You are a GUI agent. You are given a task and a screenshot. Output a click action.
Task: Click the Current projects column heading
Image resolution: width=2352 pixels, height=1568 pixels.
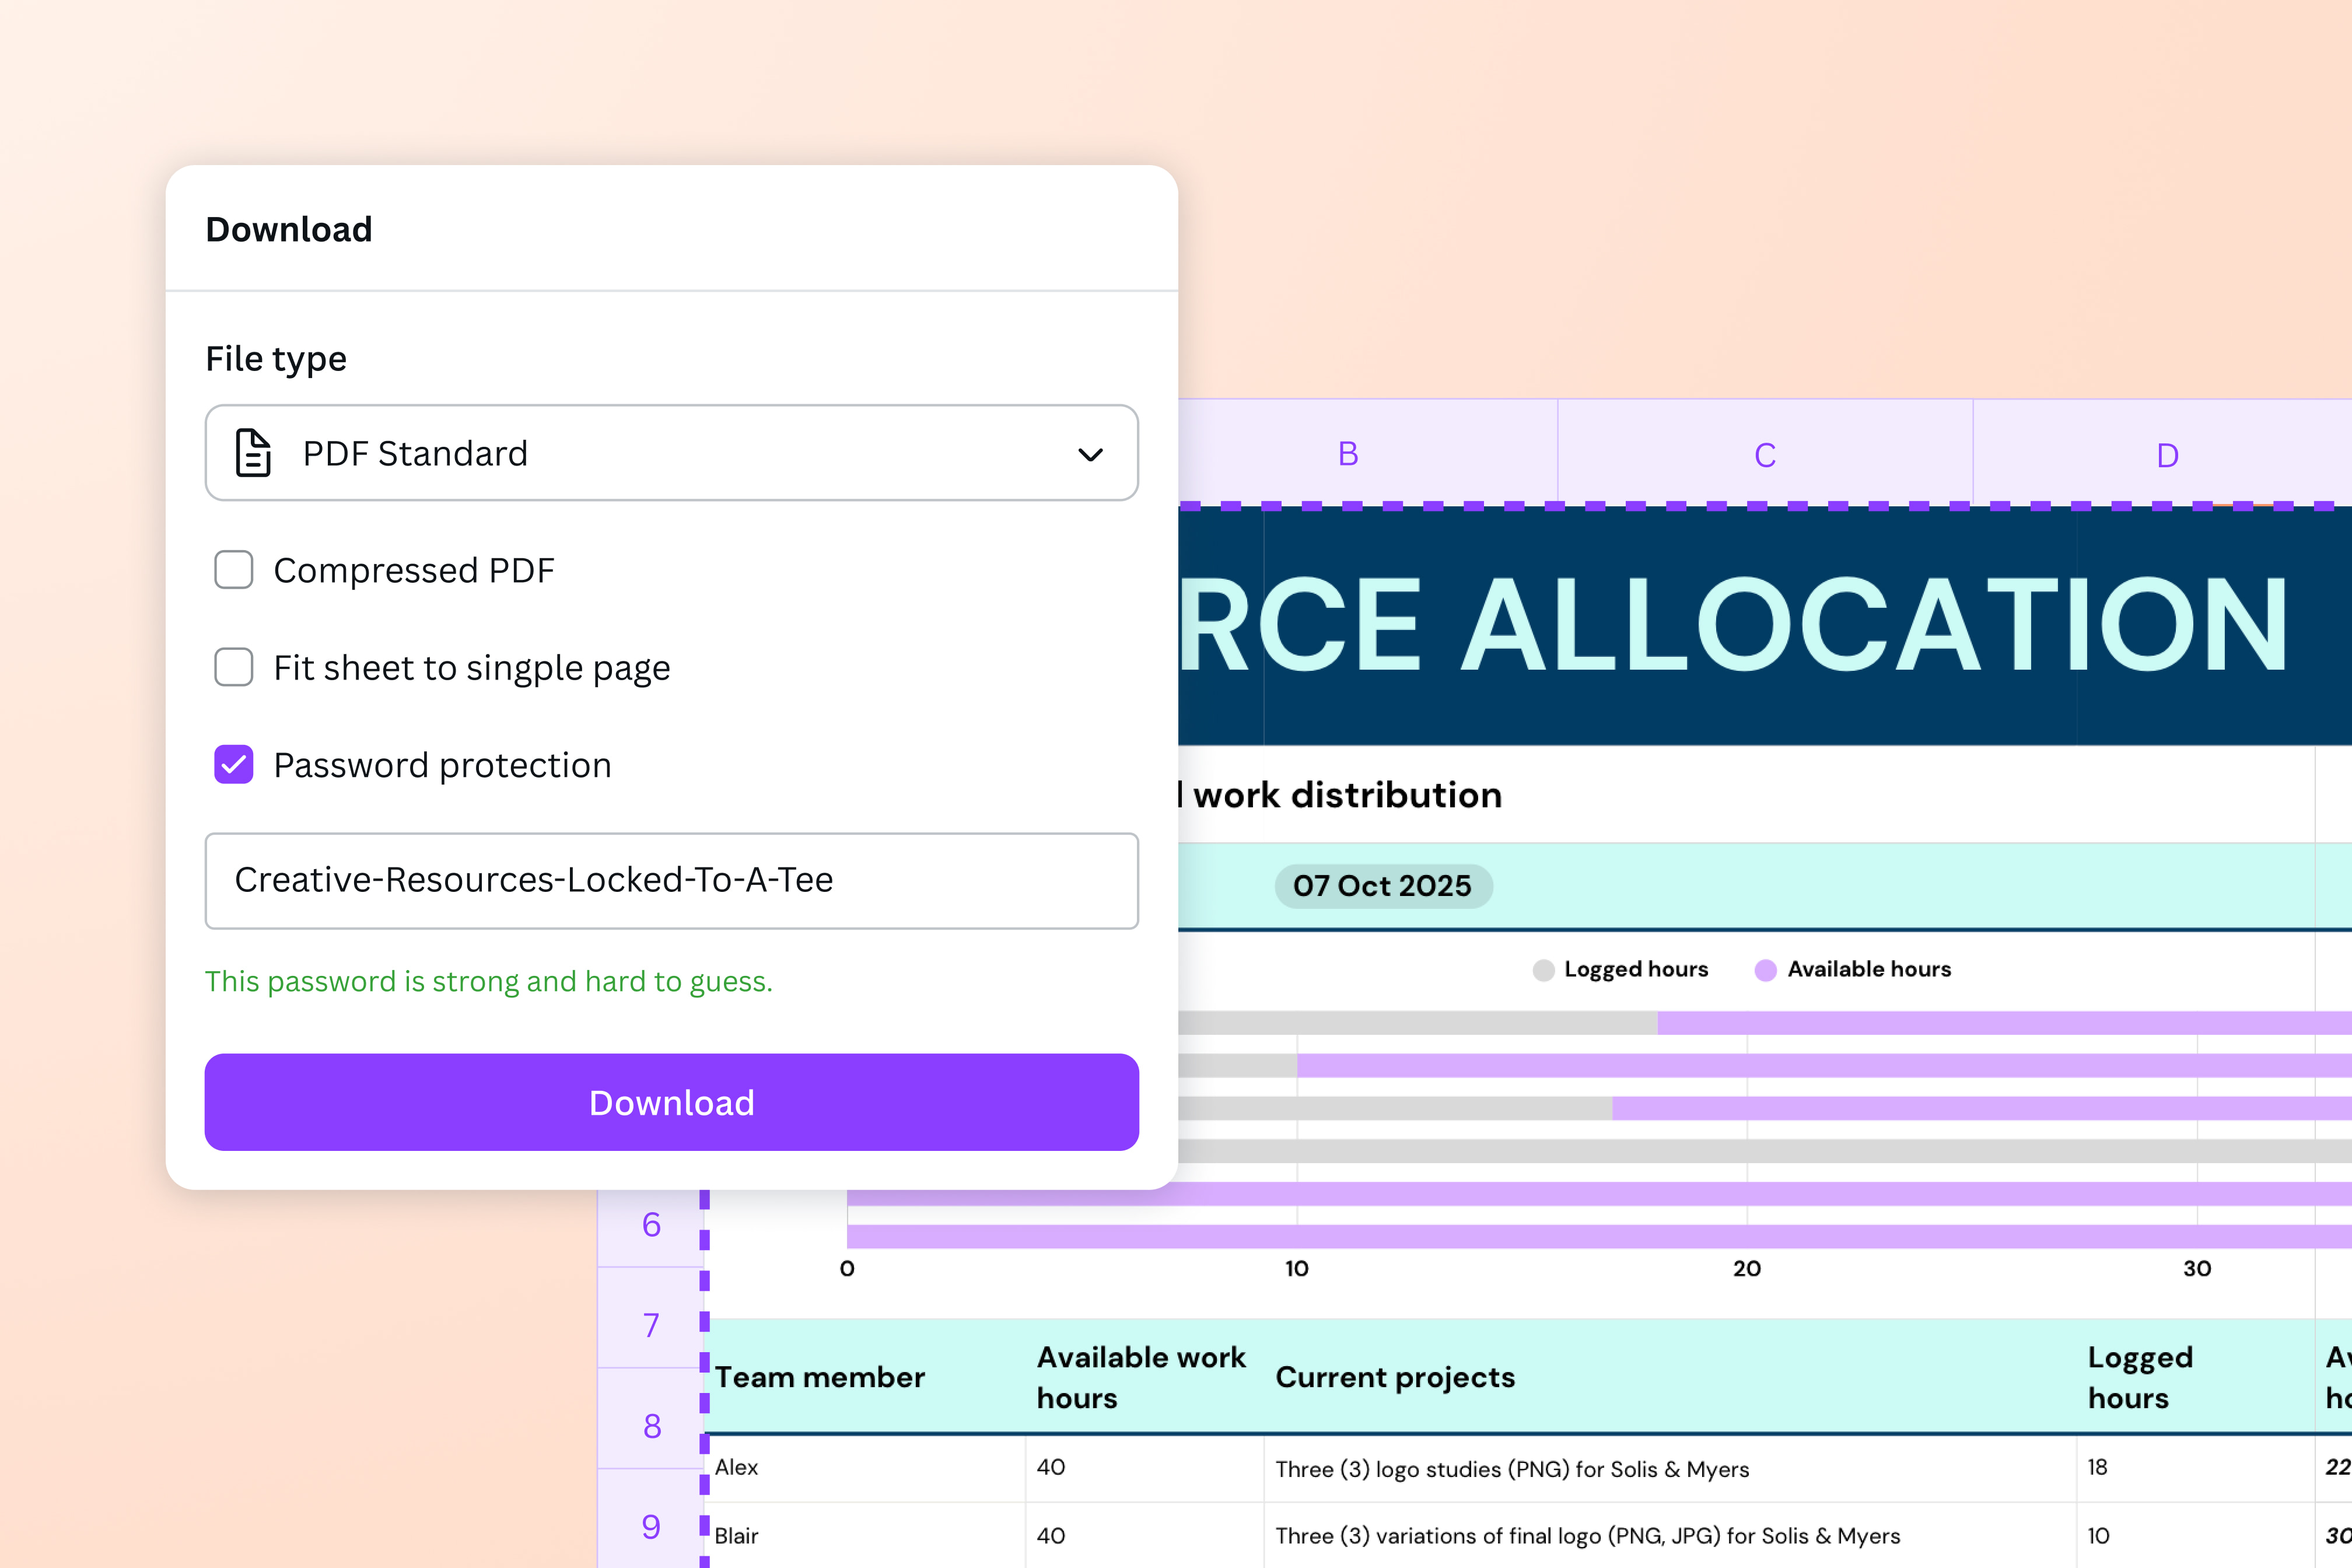pos(1395,1378)
